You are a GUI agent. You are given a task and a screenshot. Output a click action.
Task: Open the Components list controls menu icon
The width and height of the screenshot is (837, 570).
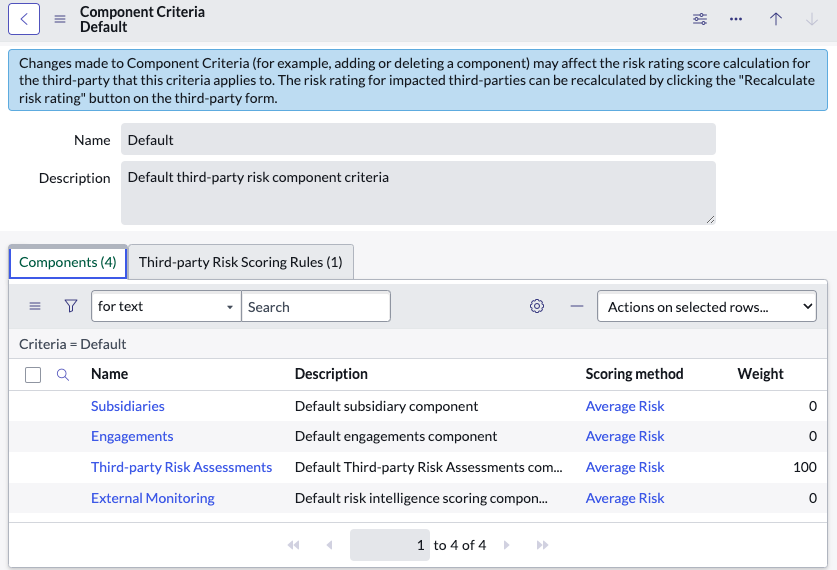(35, 306)
